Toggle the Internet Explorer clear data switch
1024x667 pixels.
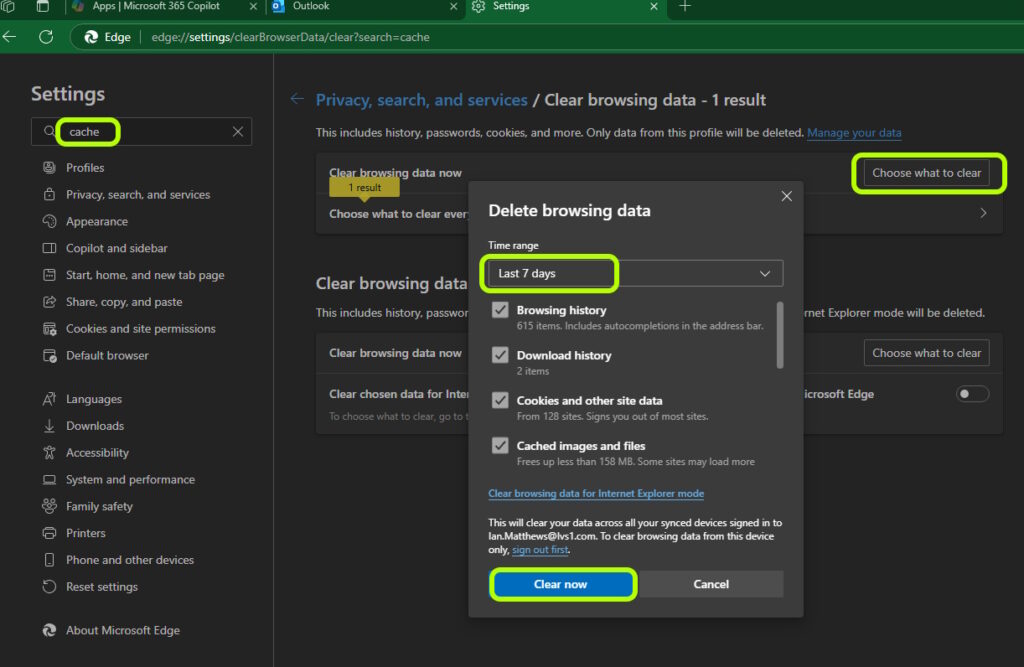point(972,394)
